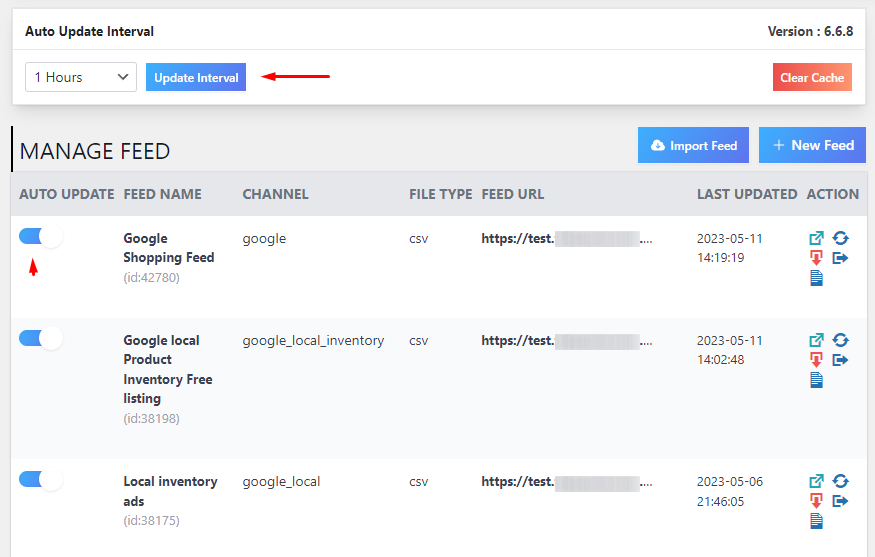
Task: Select the 2023-05-11 14:19:19 timestamp
Action: 729,248
